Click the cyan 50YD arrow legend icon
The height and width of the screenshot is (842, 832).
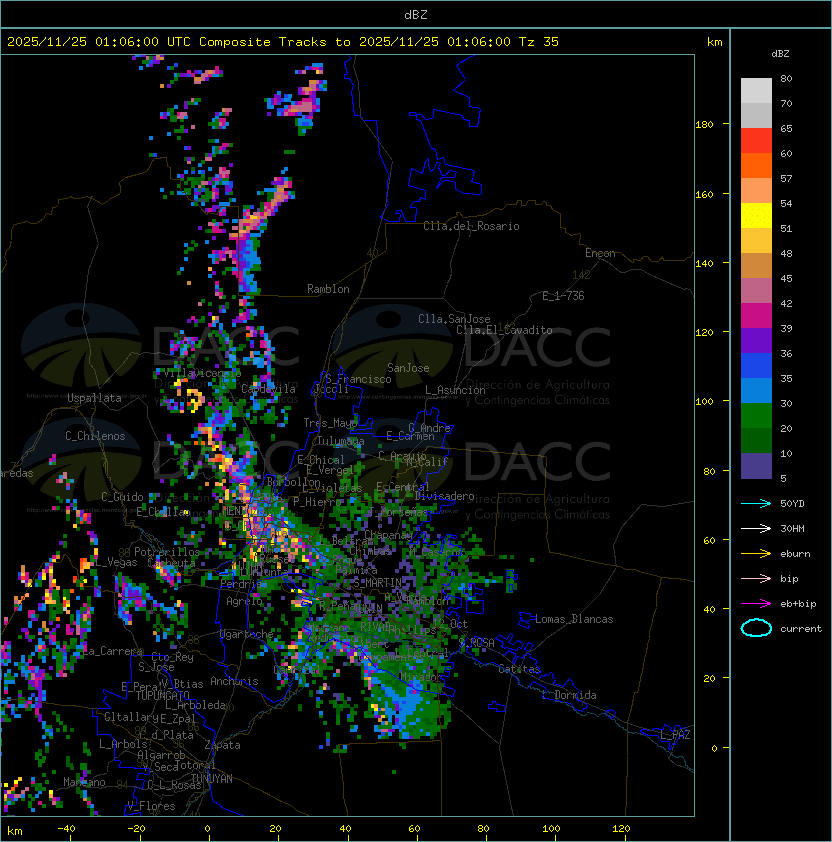(x=756, y=504)
